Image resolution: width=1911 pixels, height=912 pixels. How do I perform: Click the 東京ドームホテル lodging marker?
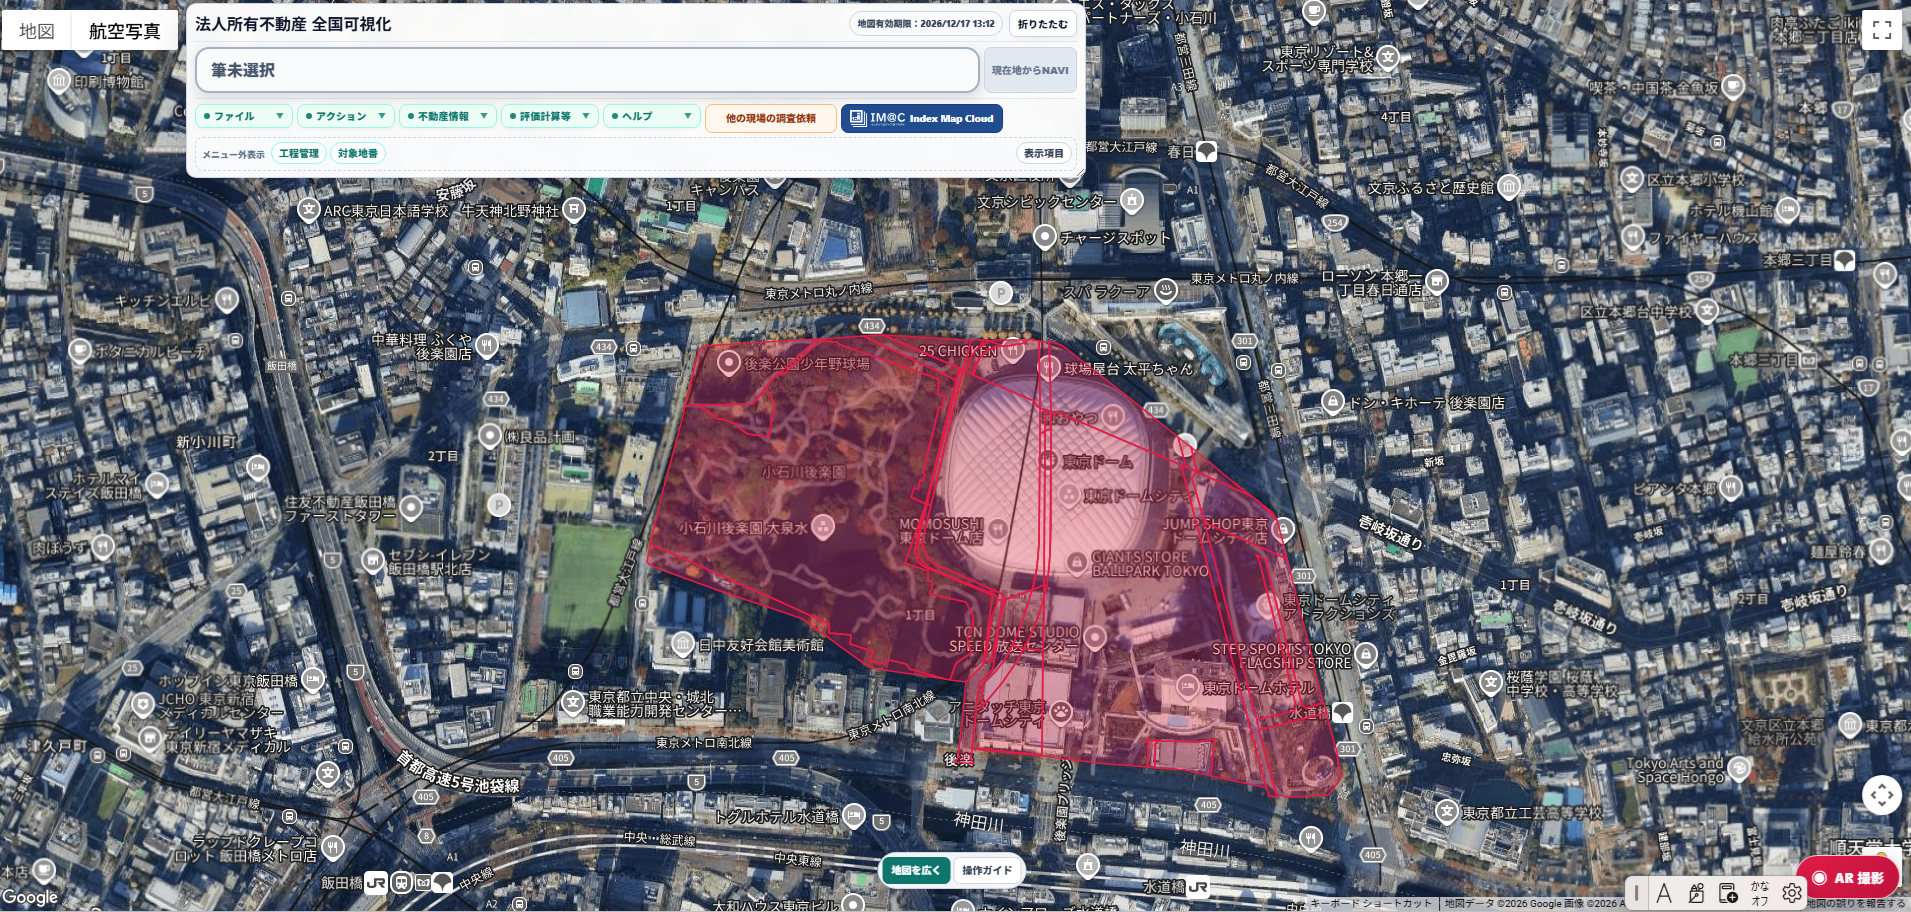point(1187,686)
